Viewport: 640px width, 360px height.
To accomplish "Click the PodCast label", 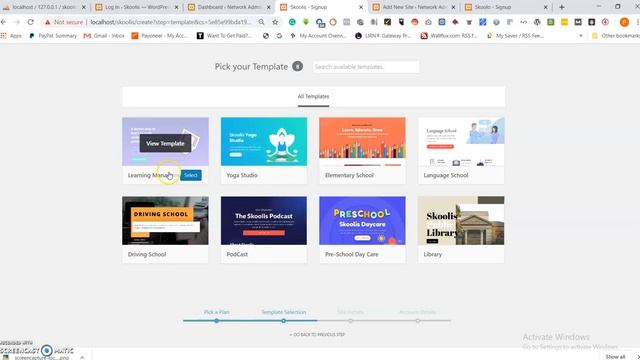I will point(237,254).
